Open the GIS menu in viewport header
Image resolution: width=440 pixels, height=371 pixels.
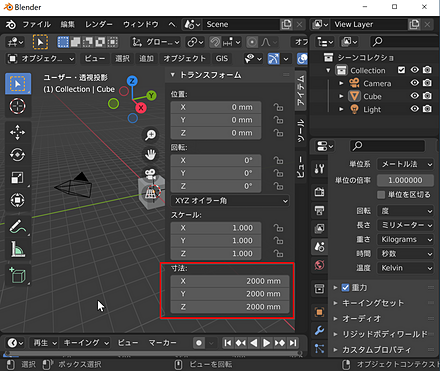222,59
